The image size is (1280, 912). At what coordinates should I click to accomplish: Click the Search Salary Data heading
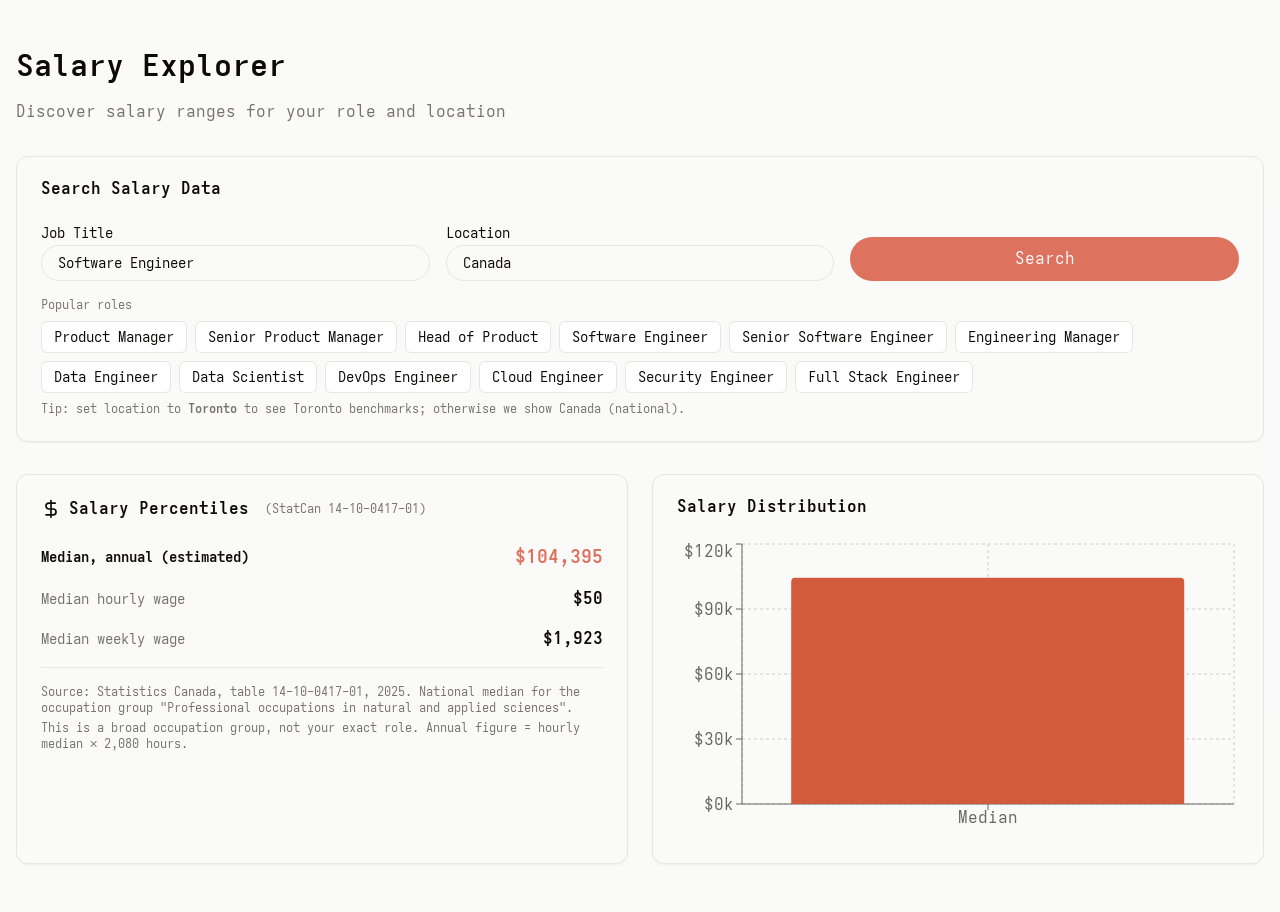tap(131, 189)
